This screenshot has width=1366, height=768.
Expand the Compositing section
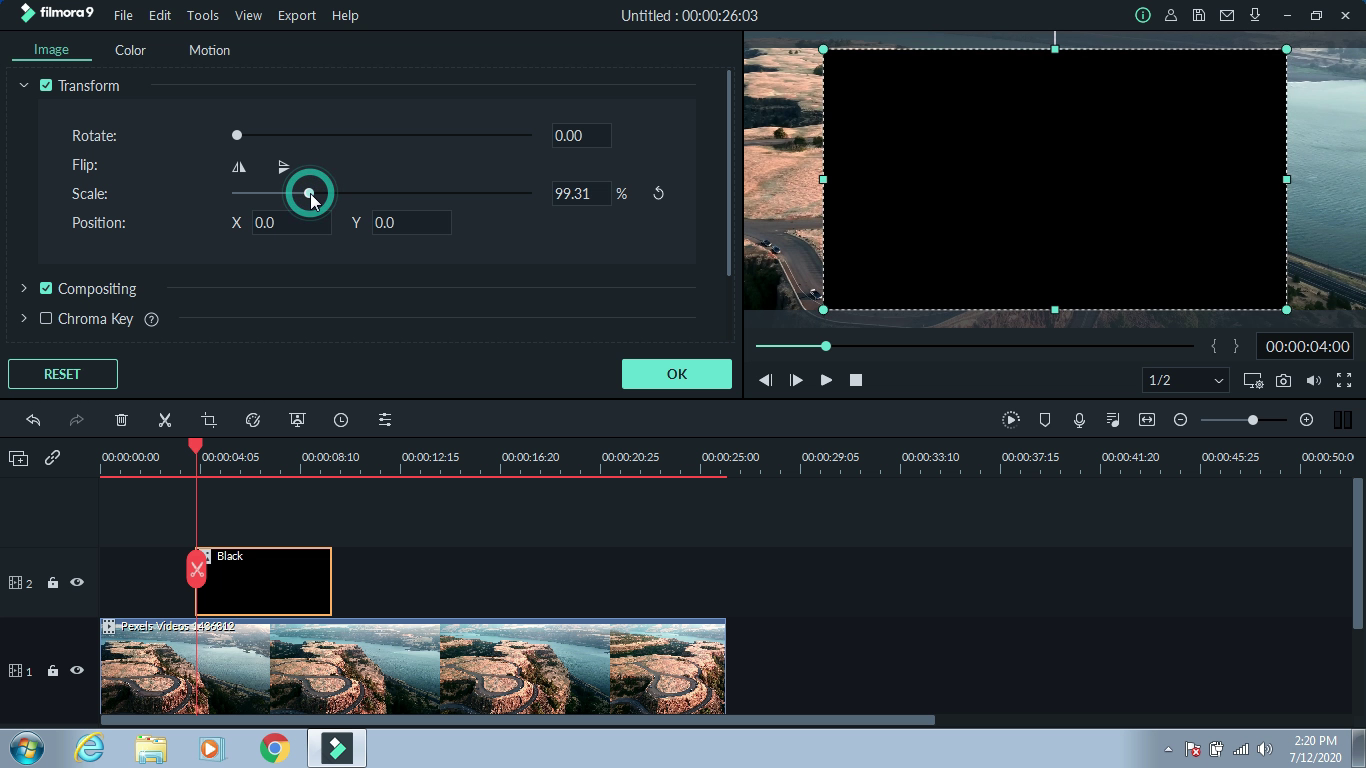pos(23,288)
